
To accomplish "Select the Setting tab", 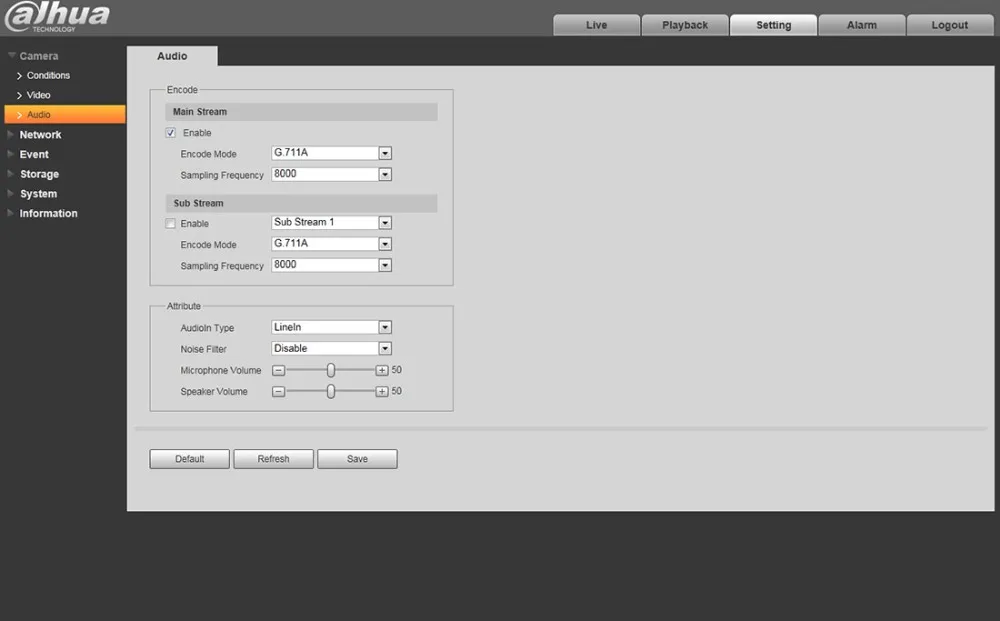I will [774, 25].
